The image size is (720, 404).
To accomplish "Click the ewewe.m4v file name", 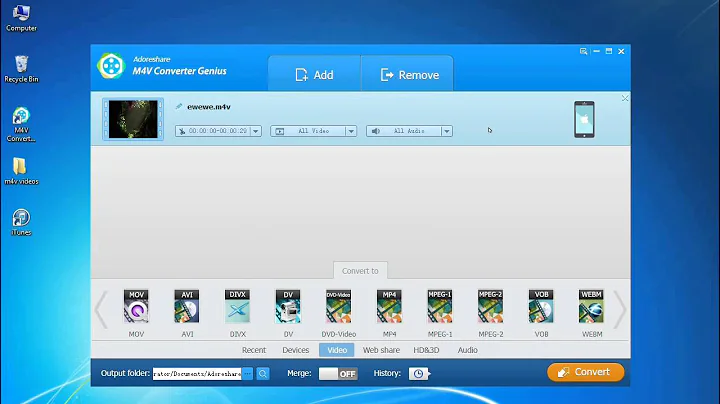I will pyautogui.click(x=209, y=107).
